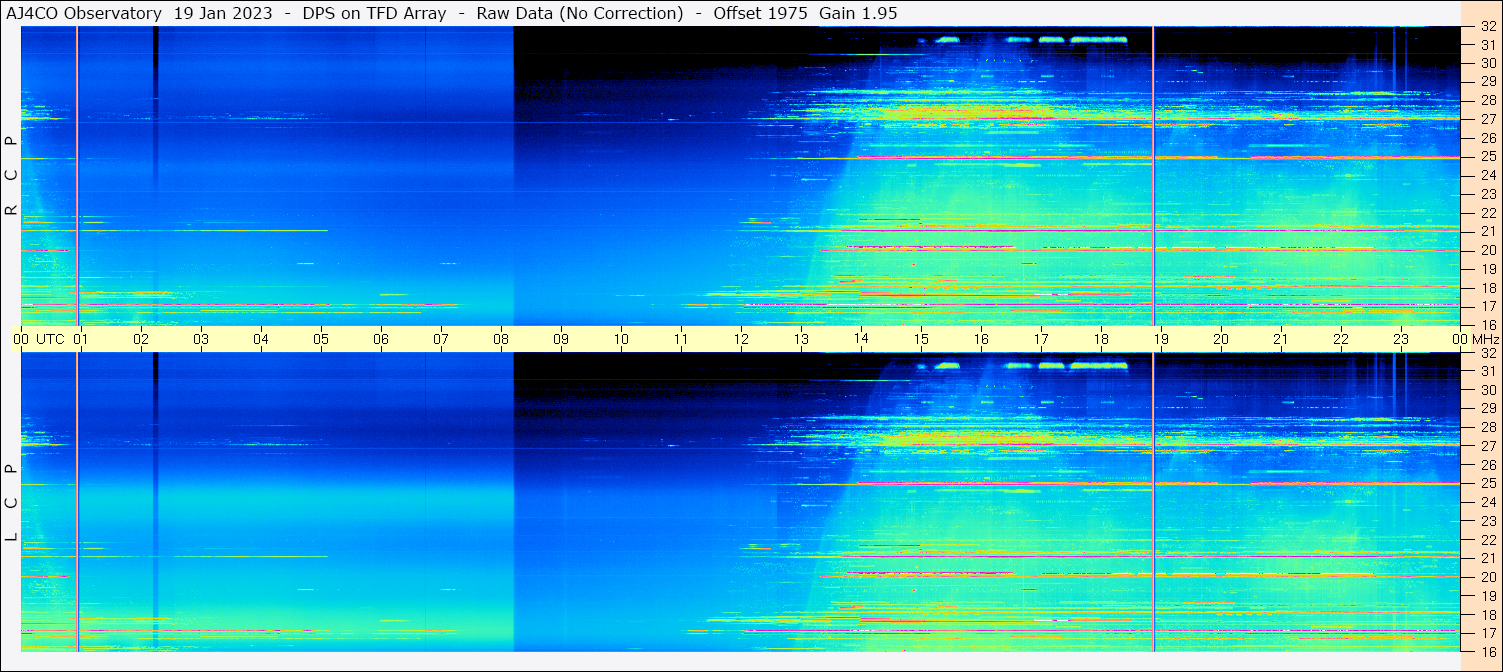Click 29 MHz on the LCP frequency scale

1488,409
